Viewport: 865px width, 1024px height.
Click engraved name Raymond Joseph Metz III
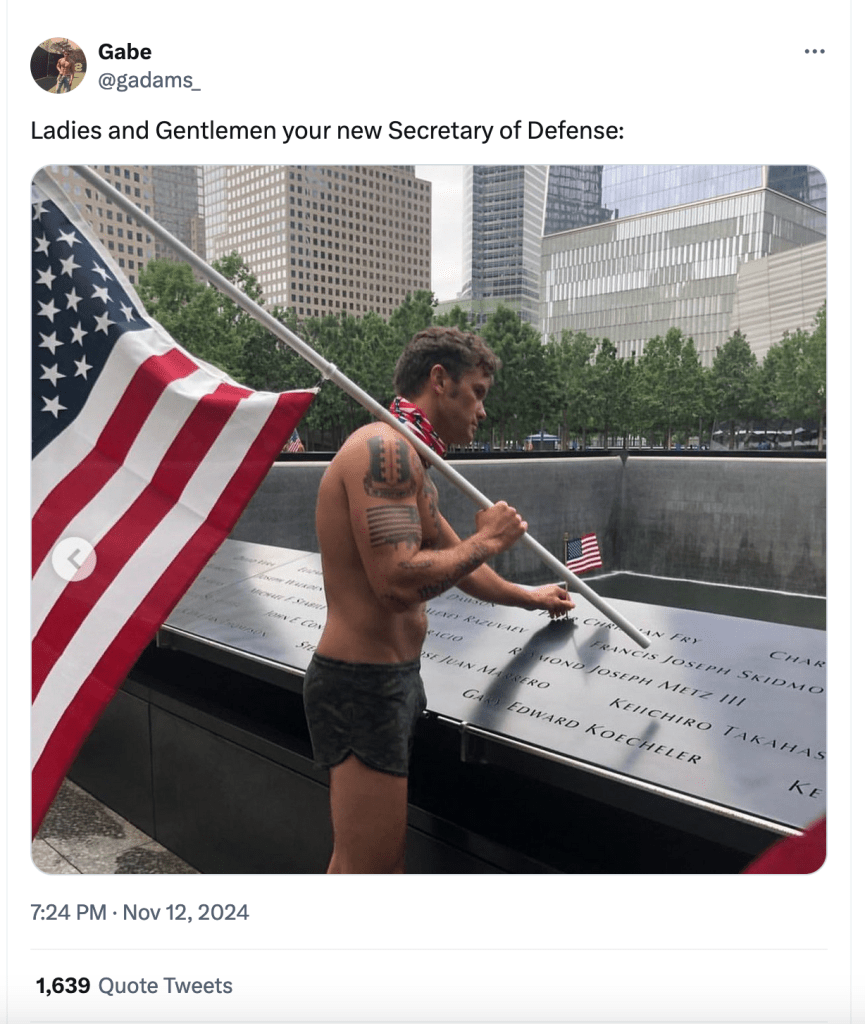(x=627, y=675)
